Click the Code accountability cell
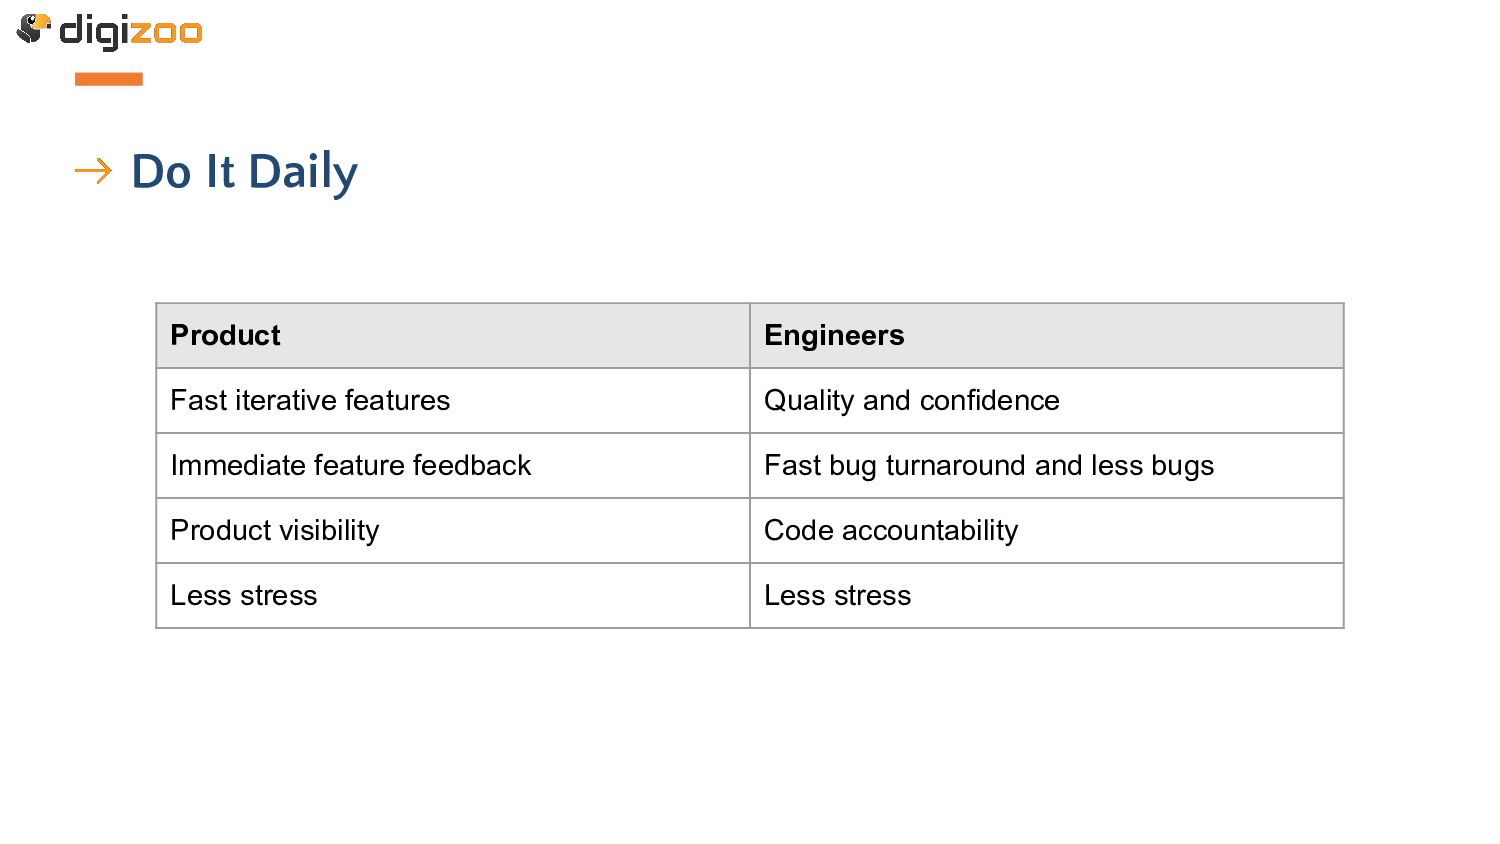Screen dimensions: 1500x844 click(1047, 531)
